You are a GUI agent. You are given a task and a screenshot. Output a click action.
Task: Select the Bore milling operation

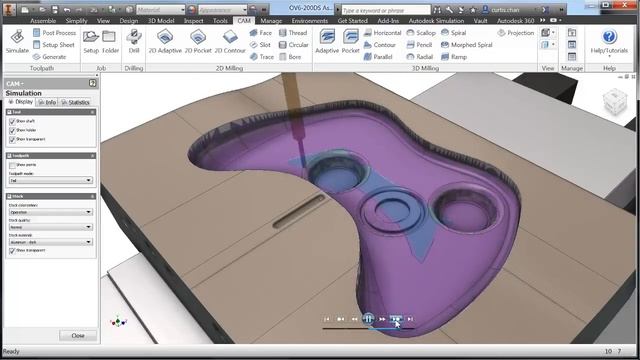[x=290, y=57]
